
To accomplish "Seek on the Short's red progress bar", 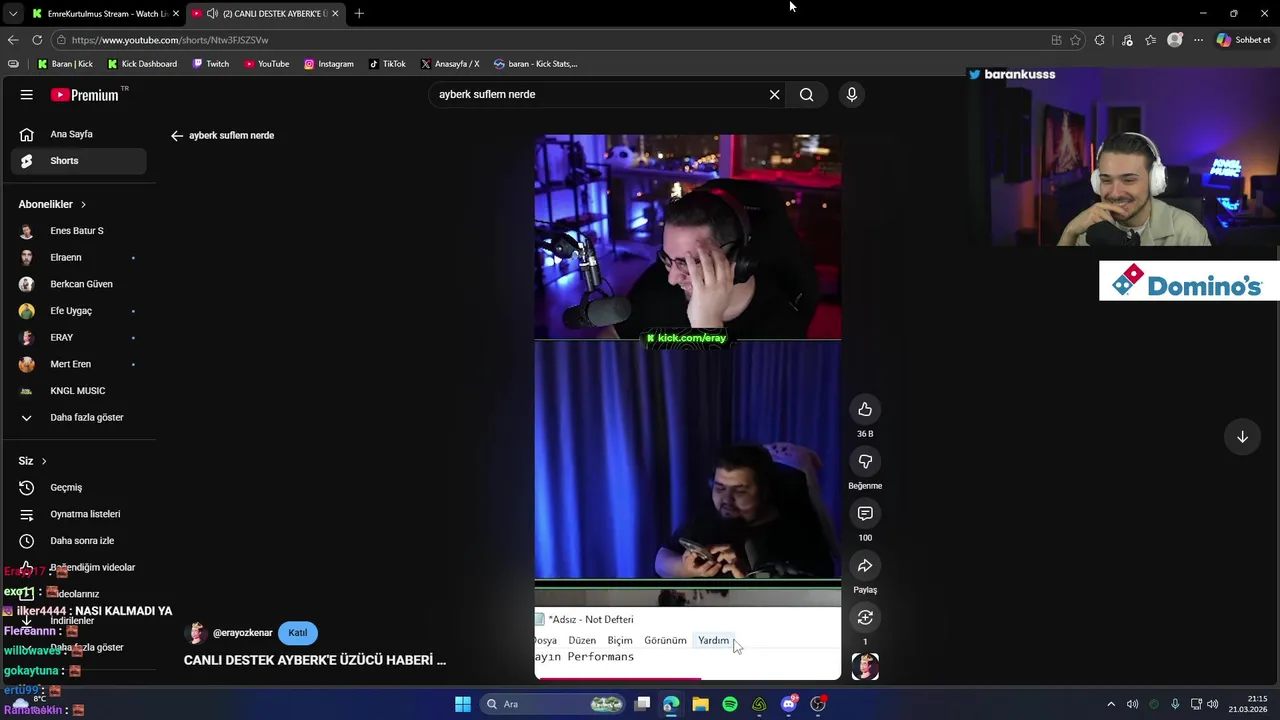I will 688,679.
